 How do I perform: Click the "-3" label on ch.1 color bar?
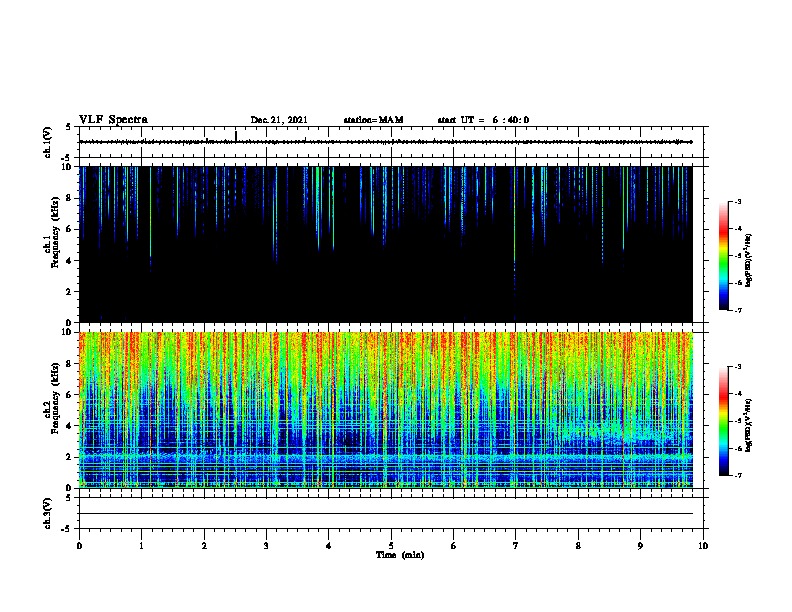[737, 201]
